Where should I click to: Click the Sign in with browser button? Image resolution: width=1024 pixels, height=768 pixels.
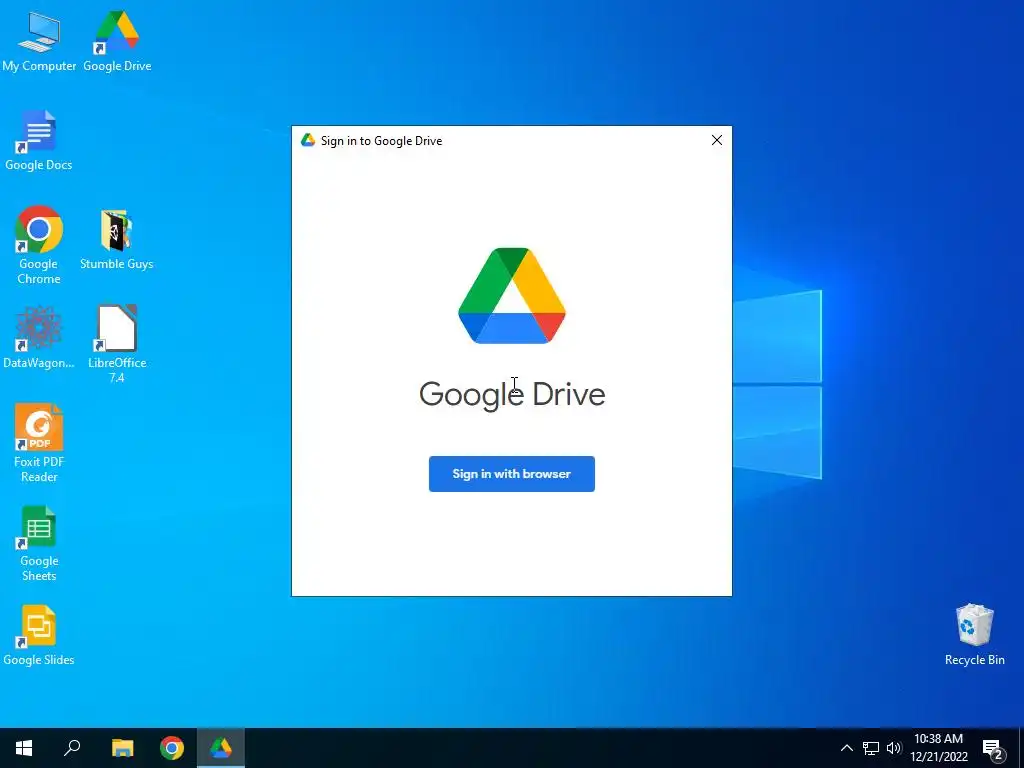click(511, 473)
